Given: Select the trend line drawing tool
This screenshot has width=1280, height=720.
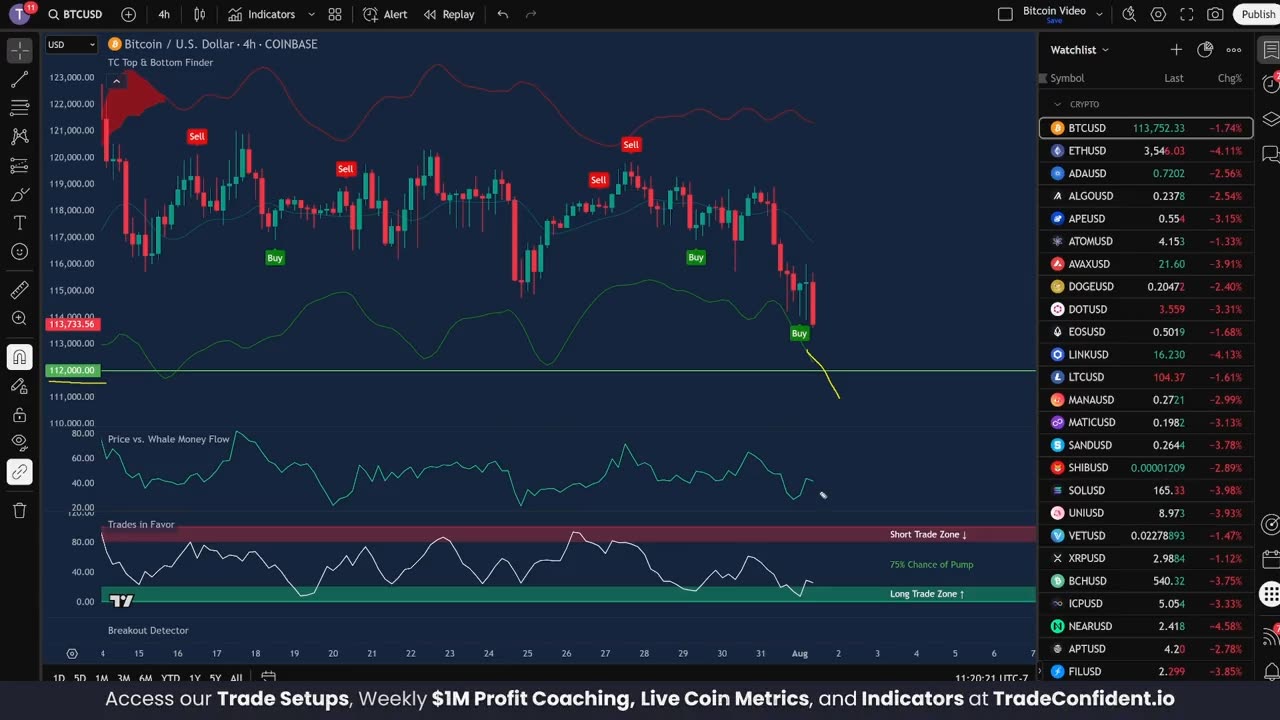Looking at the screenshot, I should coord(19,79).
